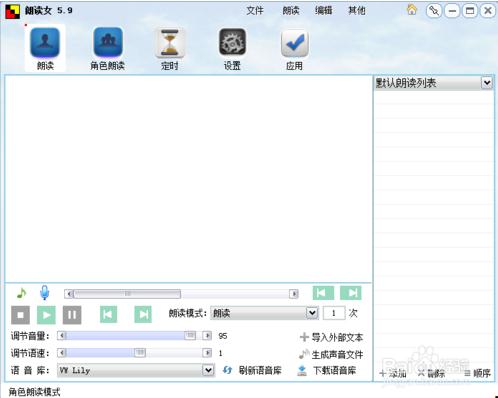The height and width of the screenshot is (398, 498).
Task: Click 生成声音文件 text link
Action: pyautogui.click(x=337, y=354)
